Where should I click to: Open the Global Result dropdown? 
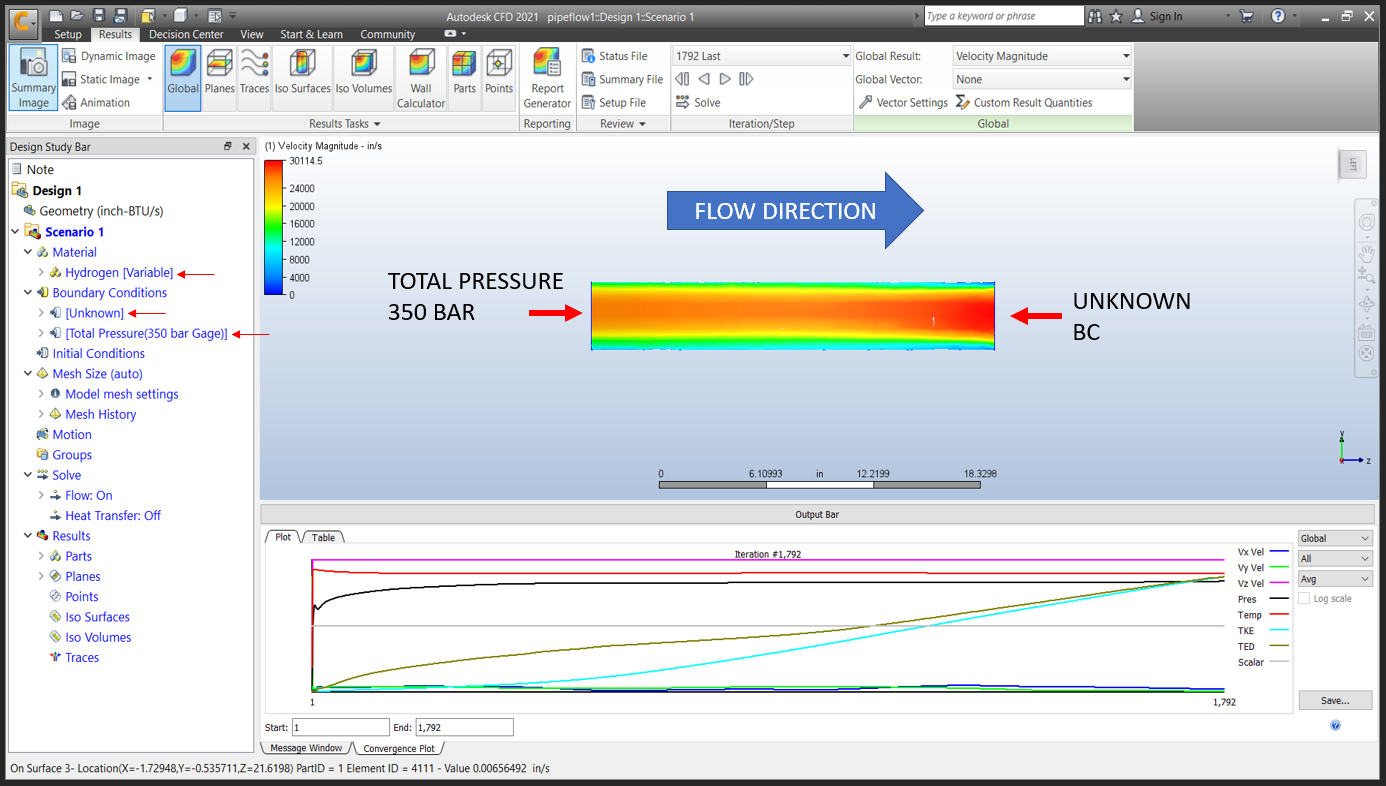[x=1040, y=56]
